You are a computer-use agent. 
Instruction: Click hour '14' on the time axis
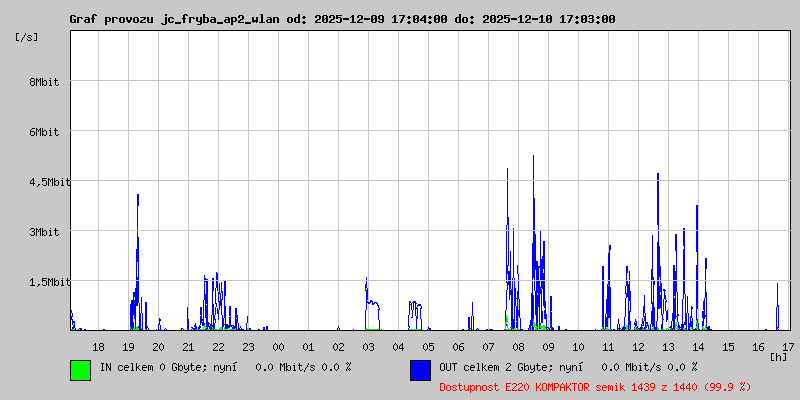click(x=698, y=347)
